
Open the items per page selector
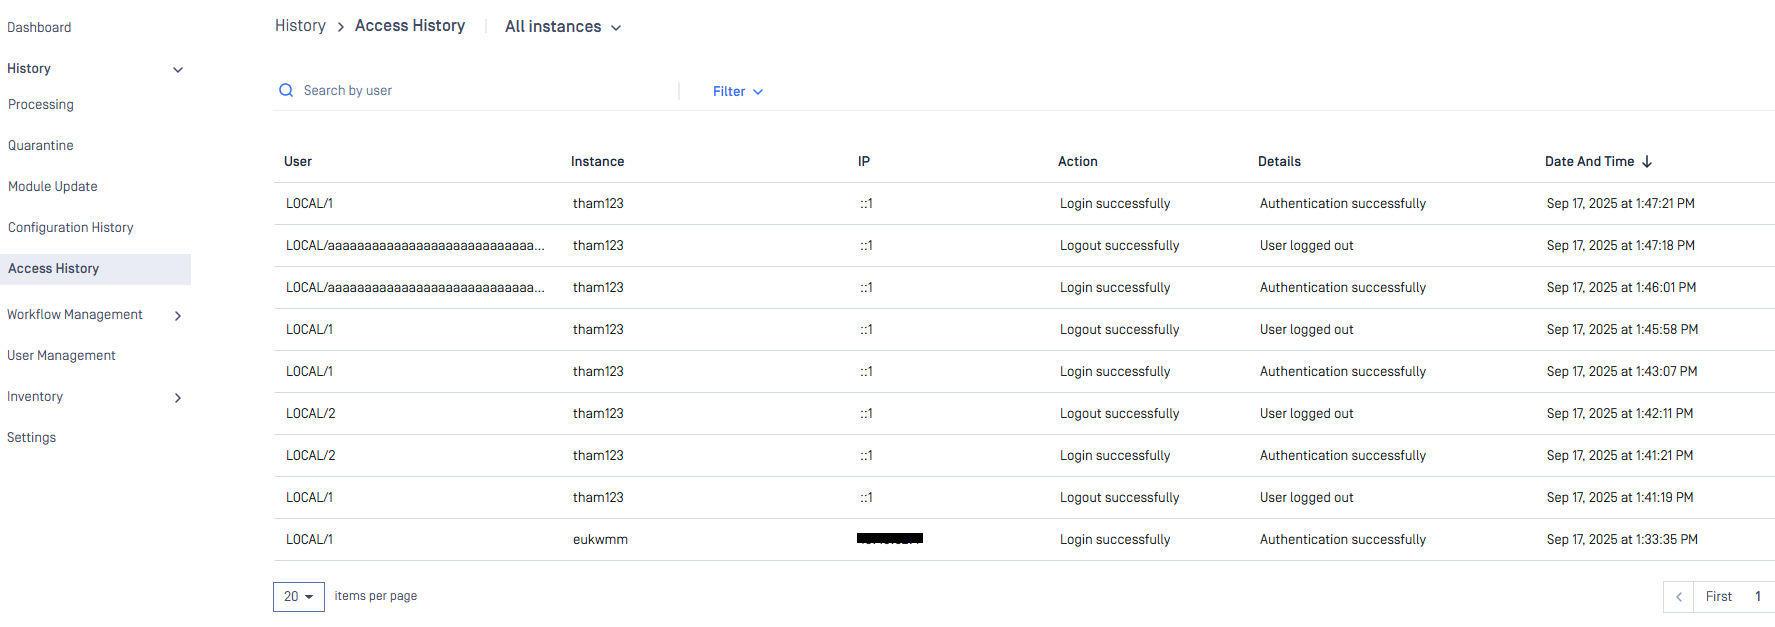pos(298,597)
